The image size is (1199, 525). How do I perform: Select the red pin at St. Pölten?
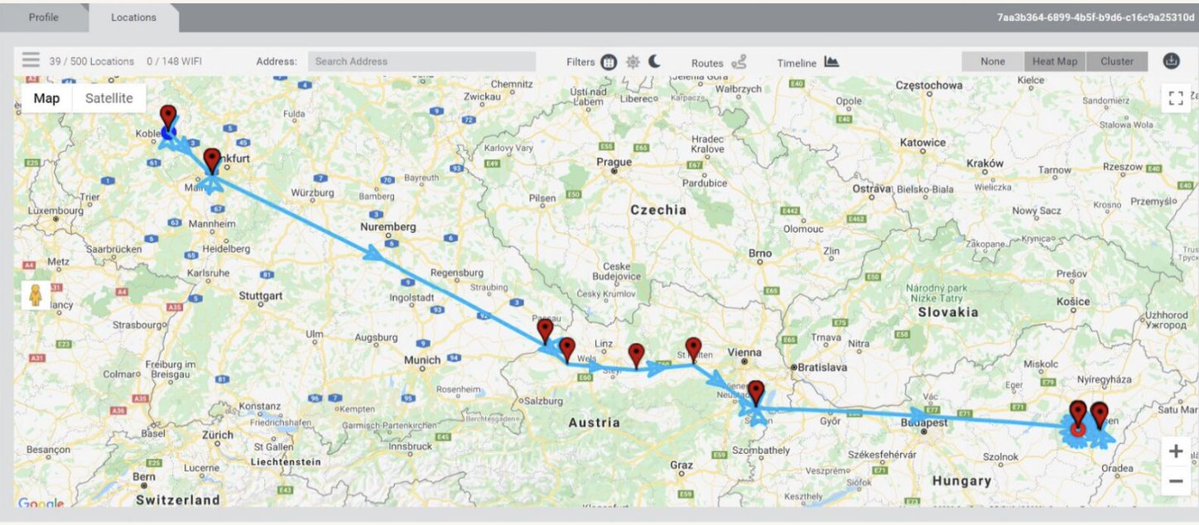pyautogui.click(x=693, y=350)
